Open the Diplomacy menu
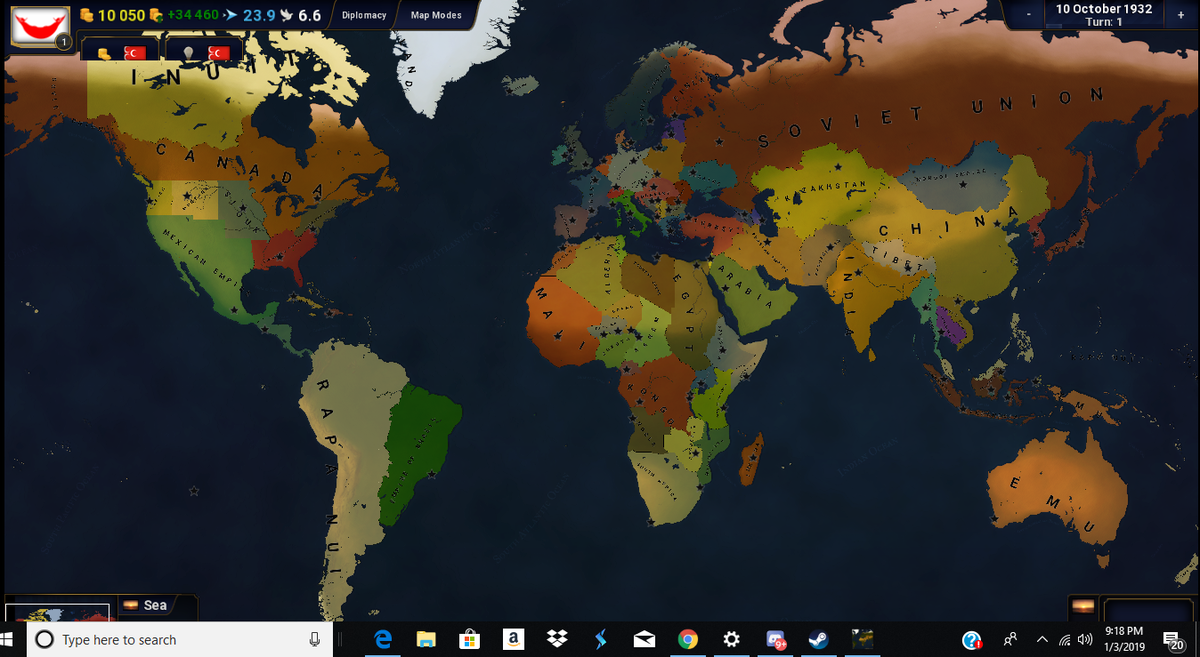Screen dimensions: 1200x657 point(364,16)
